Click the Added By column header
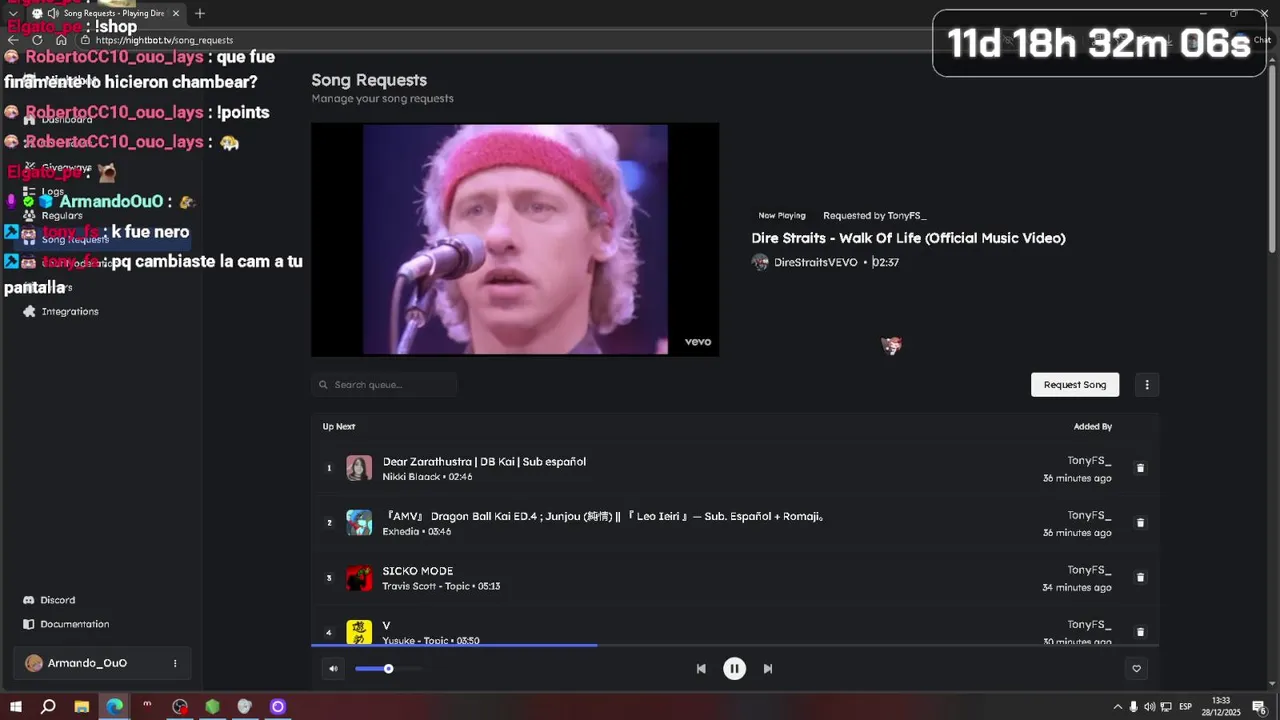The width and height of the screenshot is (1280, 720). (1092, 426)
